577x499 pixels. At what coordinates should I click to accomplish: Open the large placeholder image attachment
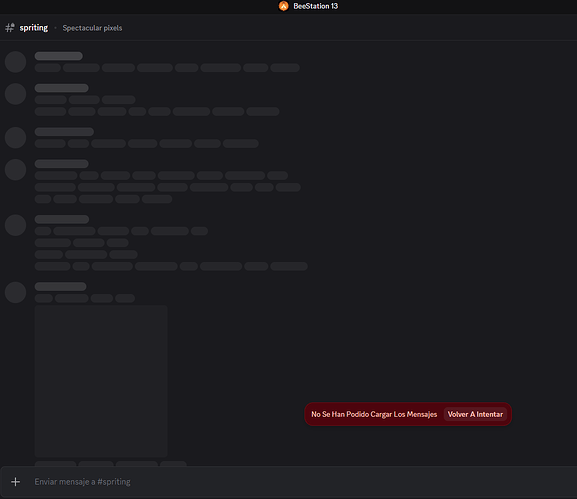pyautogui.click(x=101, y=381)
